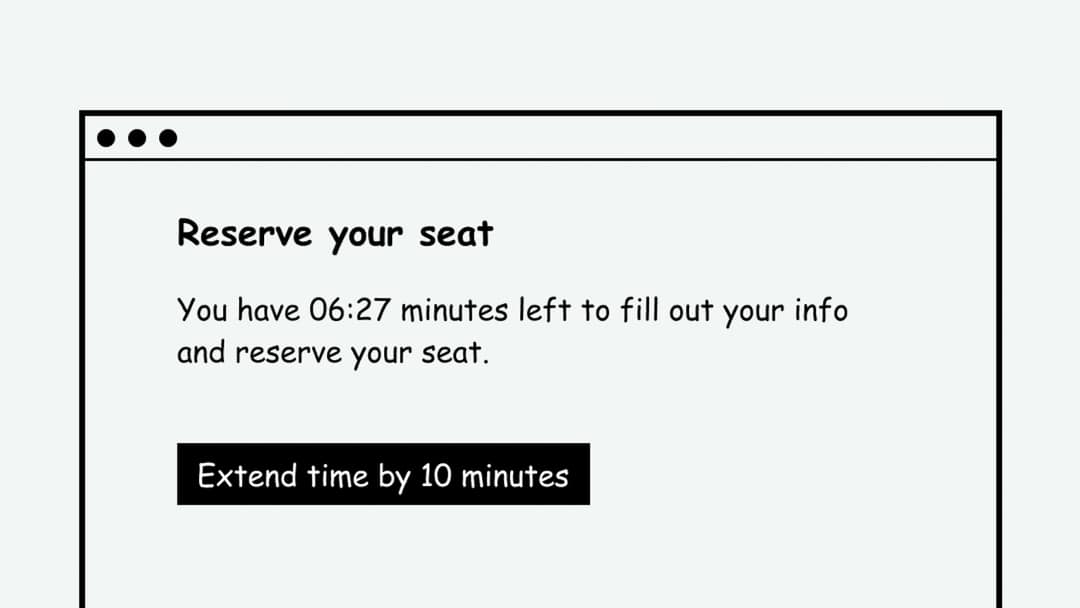Viewport: 1080px width, 608px height.
Task: Click the word "info" ending the first line
Action: 820,310
